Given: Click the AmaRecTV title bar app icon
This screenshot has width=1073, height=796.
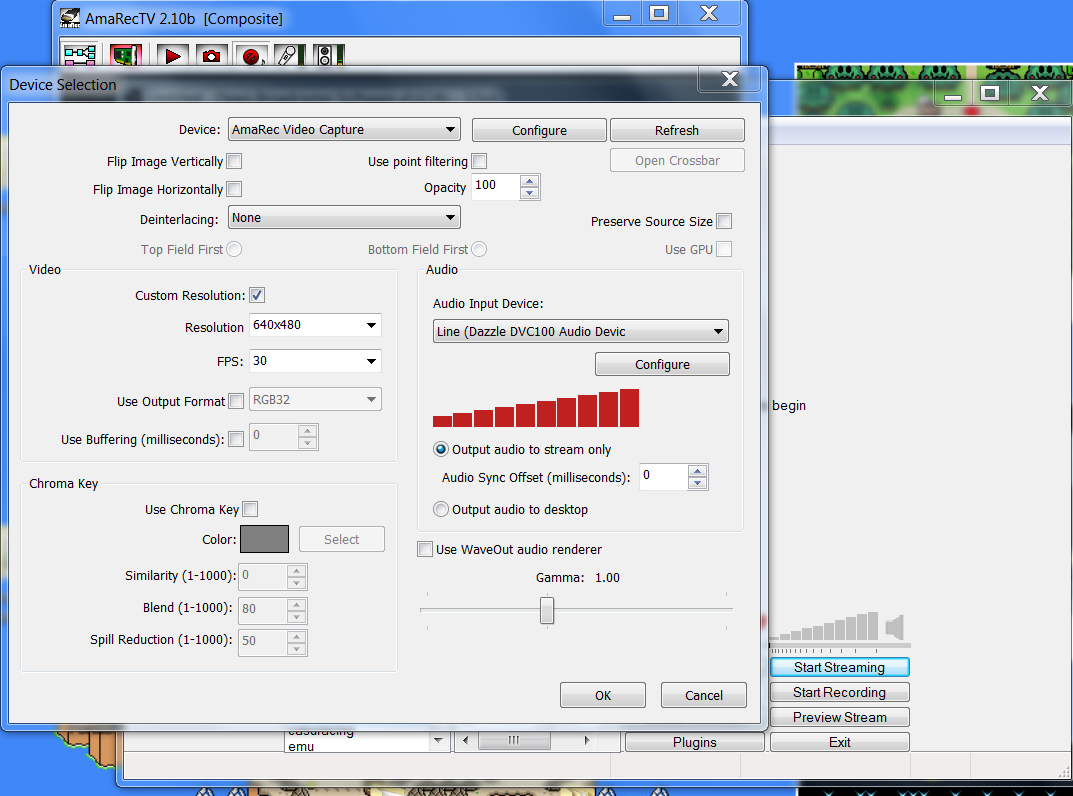Looking at the screenshot, I should click(x=70, y=17).
